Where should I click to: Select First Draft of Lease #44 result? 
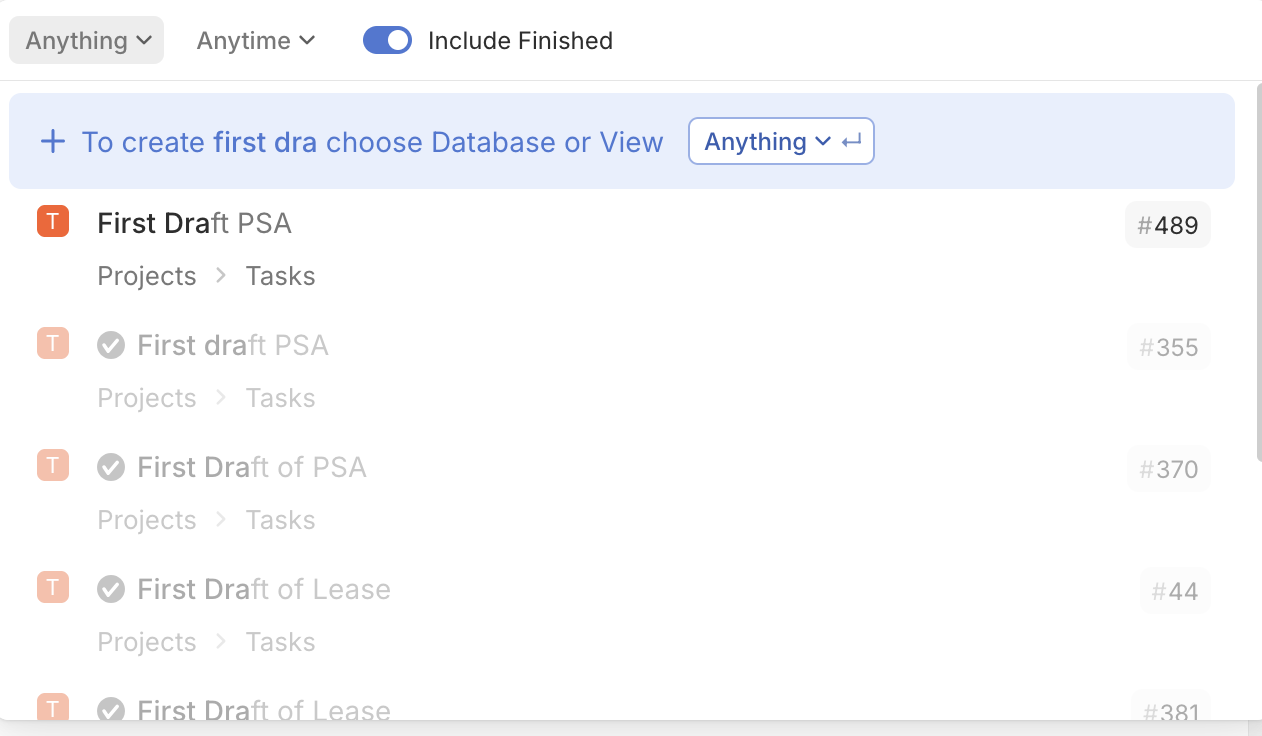622,615
